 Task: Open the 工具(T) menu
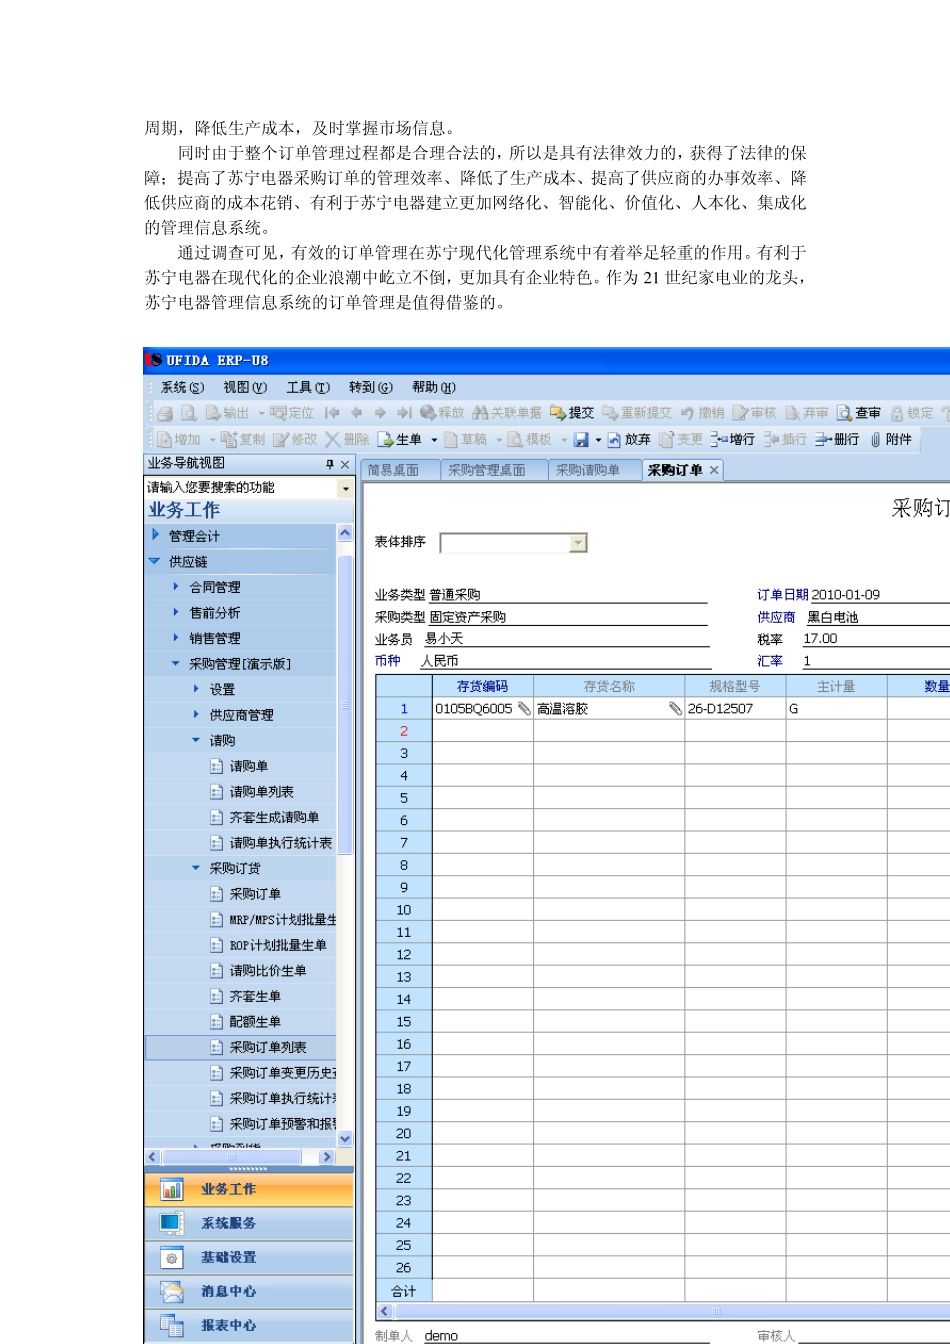(x=308, y=387)
